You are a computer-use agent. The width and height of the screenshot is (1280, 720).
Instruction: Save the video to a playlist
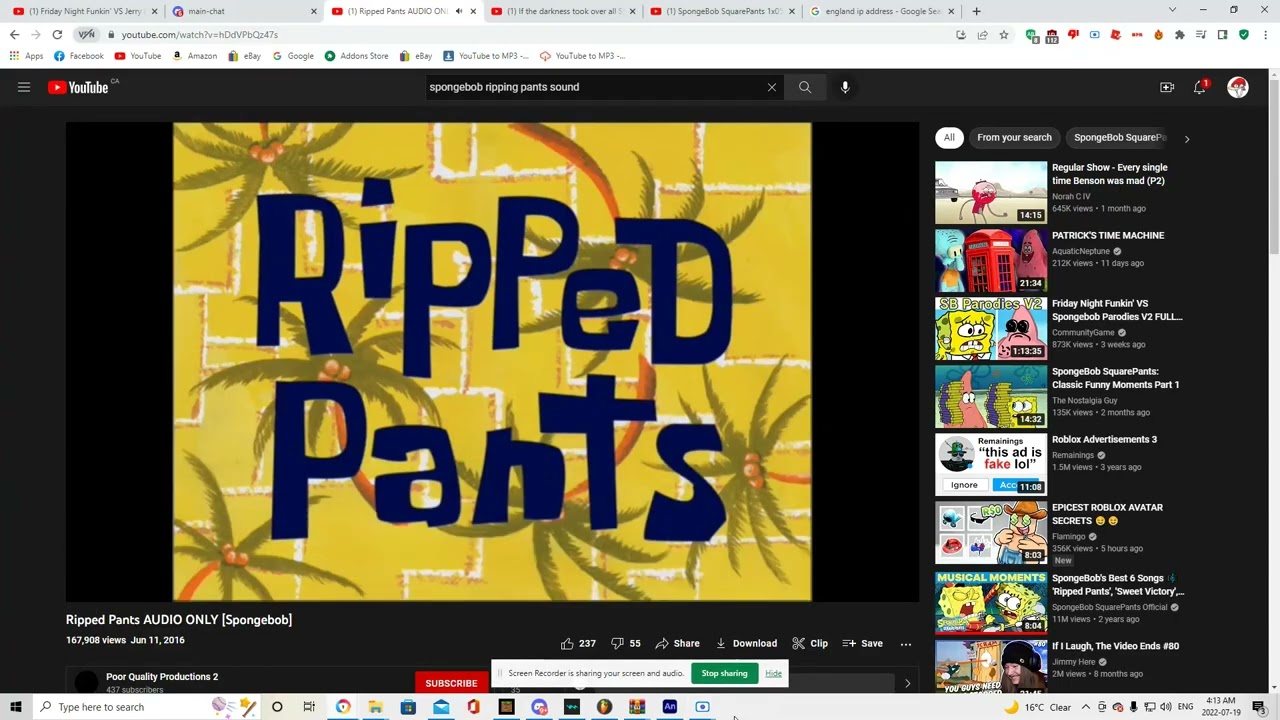(x=863, y=643)
